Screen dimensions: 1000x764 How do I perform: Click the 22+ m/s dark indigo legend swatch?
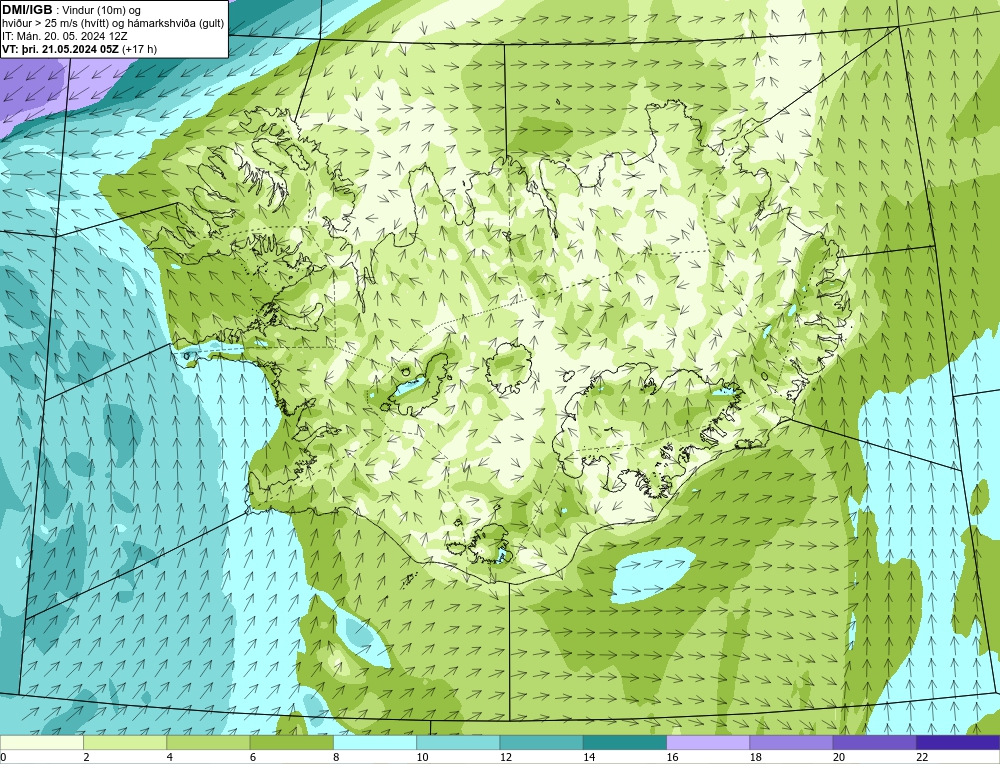958,742
